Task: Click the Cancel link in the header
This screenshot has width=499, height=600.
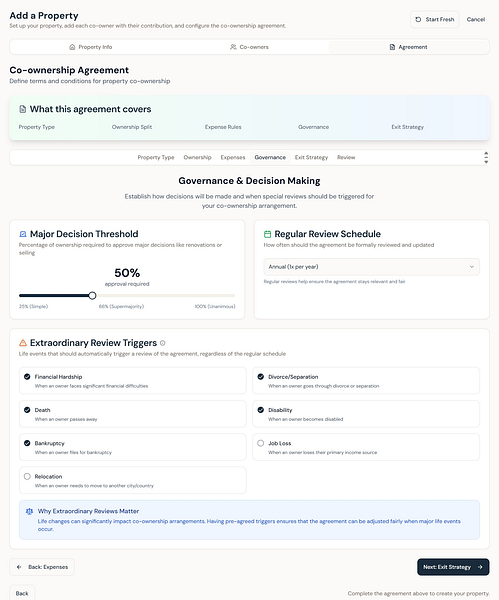Action: click(476, 19)
